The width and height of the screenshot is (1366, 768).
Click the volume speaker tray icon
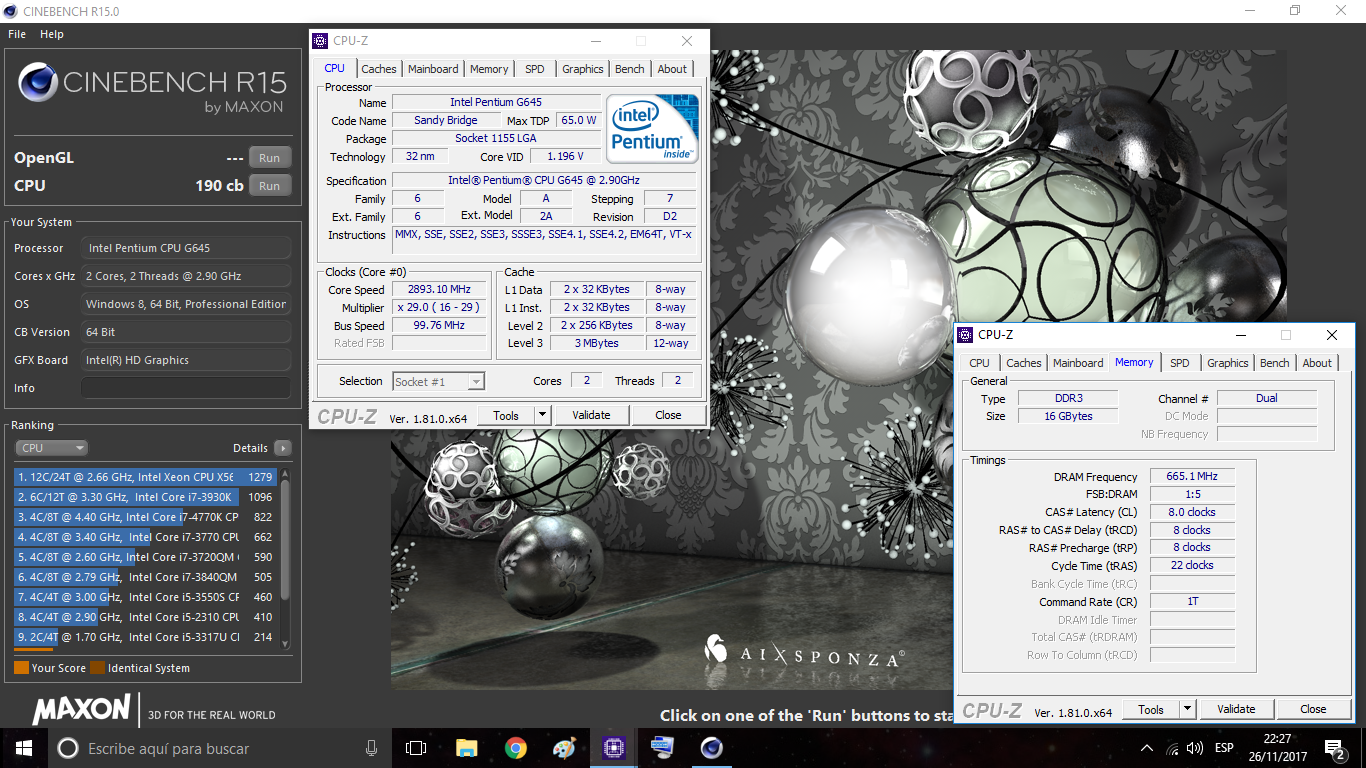pyautogui.click(x=1194, y=748)
